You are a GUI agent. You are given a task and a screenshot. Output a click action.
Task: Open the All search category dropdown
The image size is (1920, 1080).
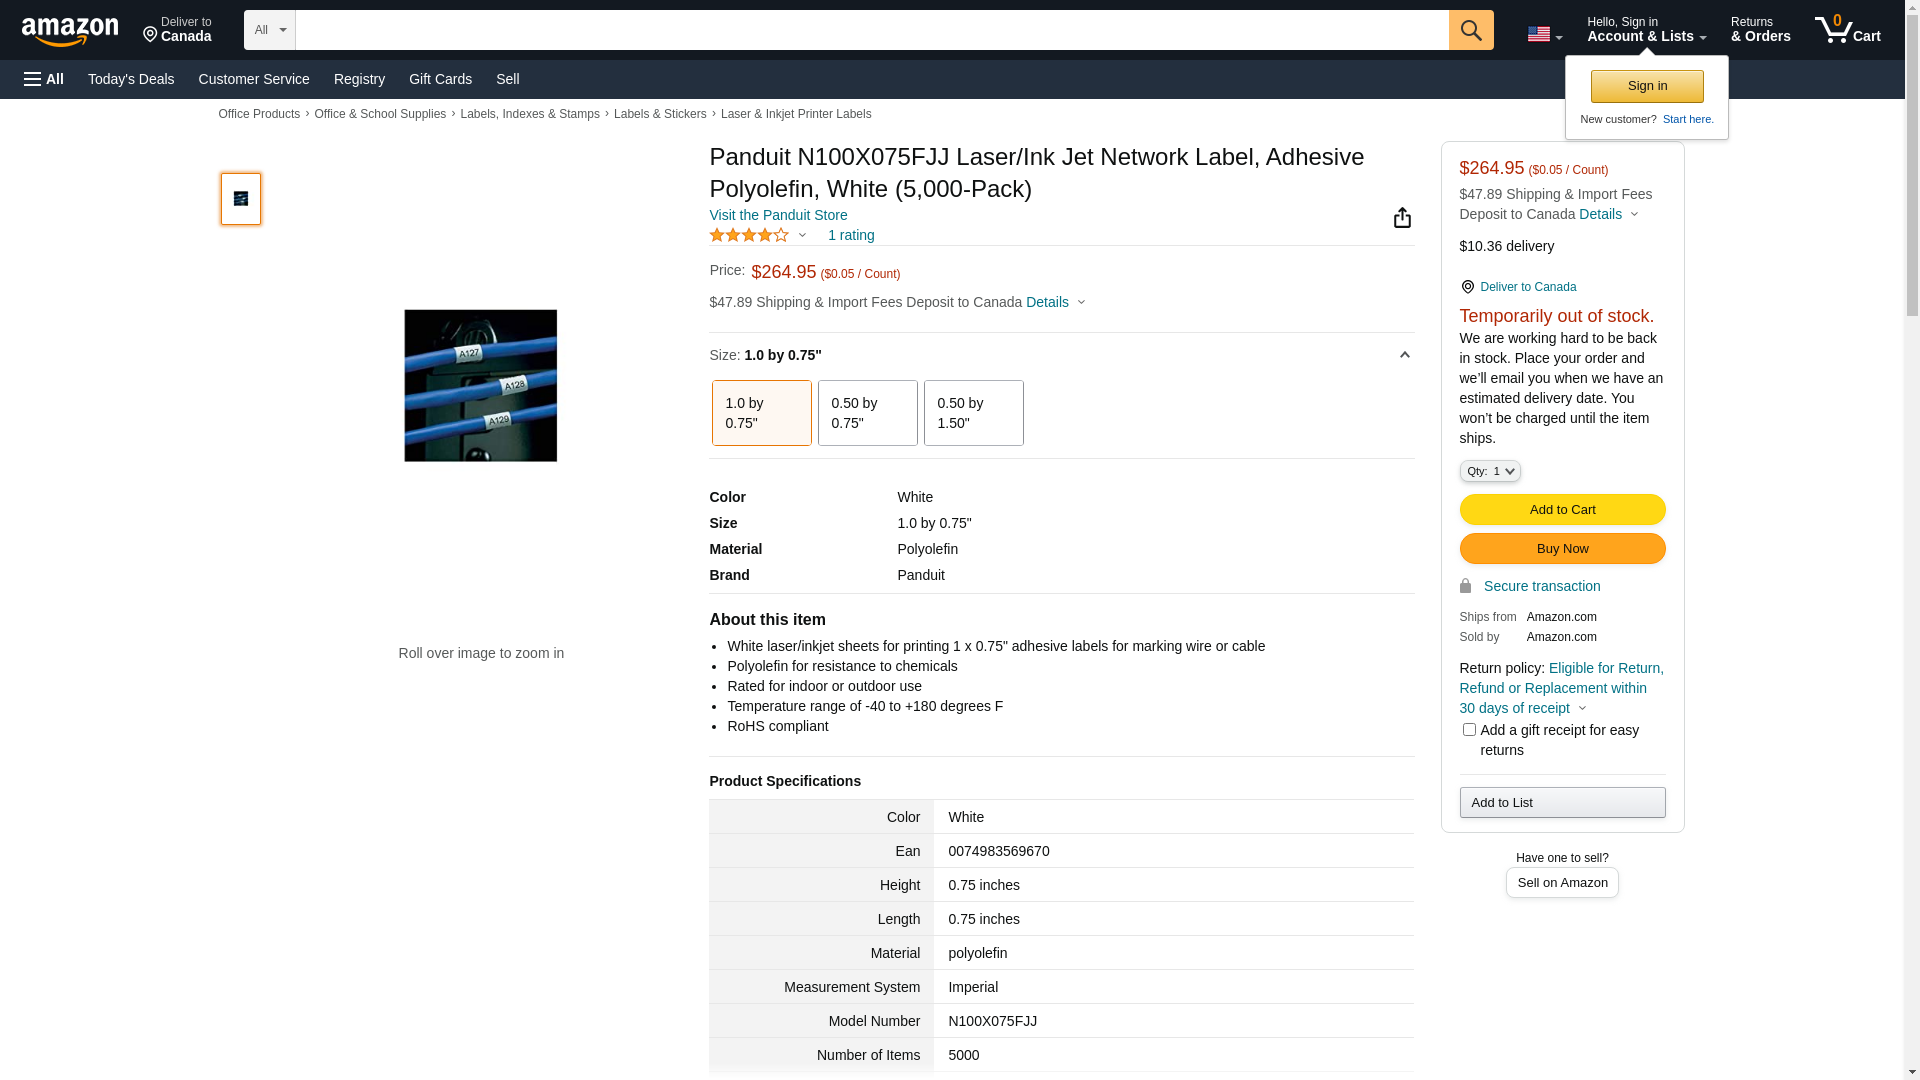(269, 30)
